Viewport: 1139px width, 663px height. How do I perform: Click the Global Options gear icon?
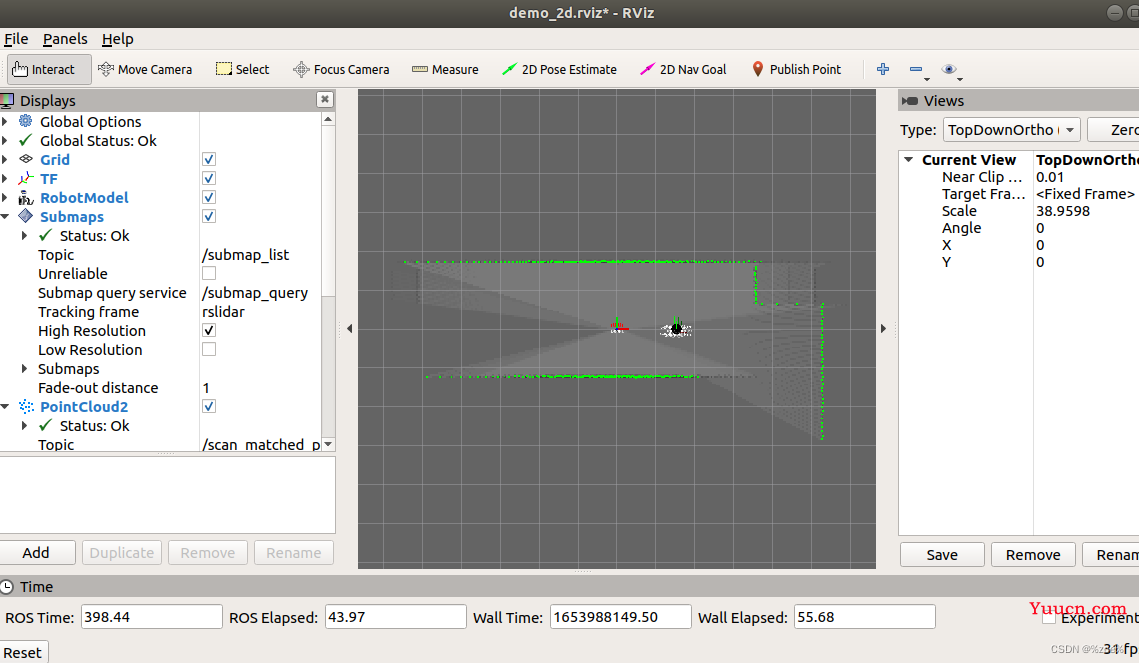pyautogui.click(x=25, y=121)
